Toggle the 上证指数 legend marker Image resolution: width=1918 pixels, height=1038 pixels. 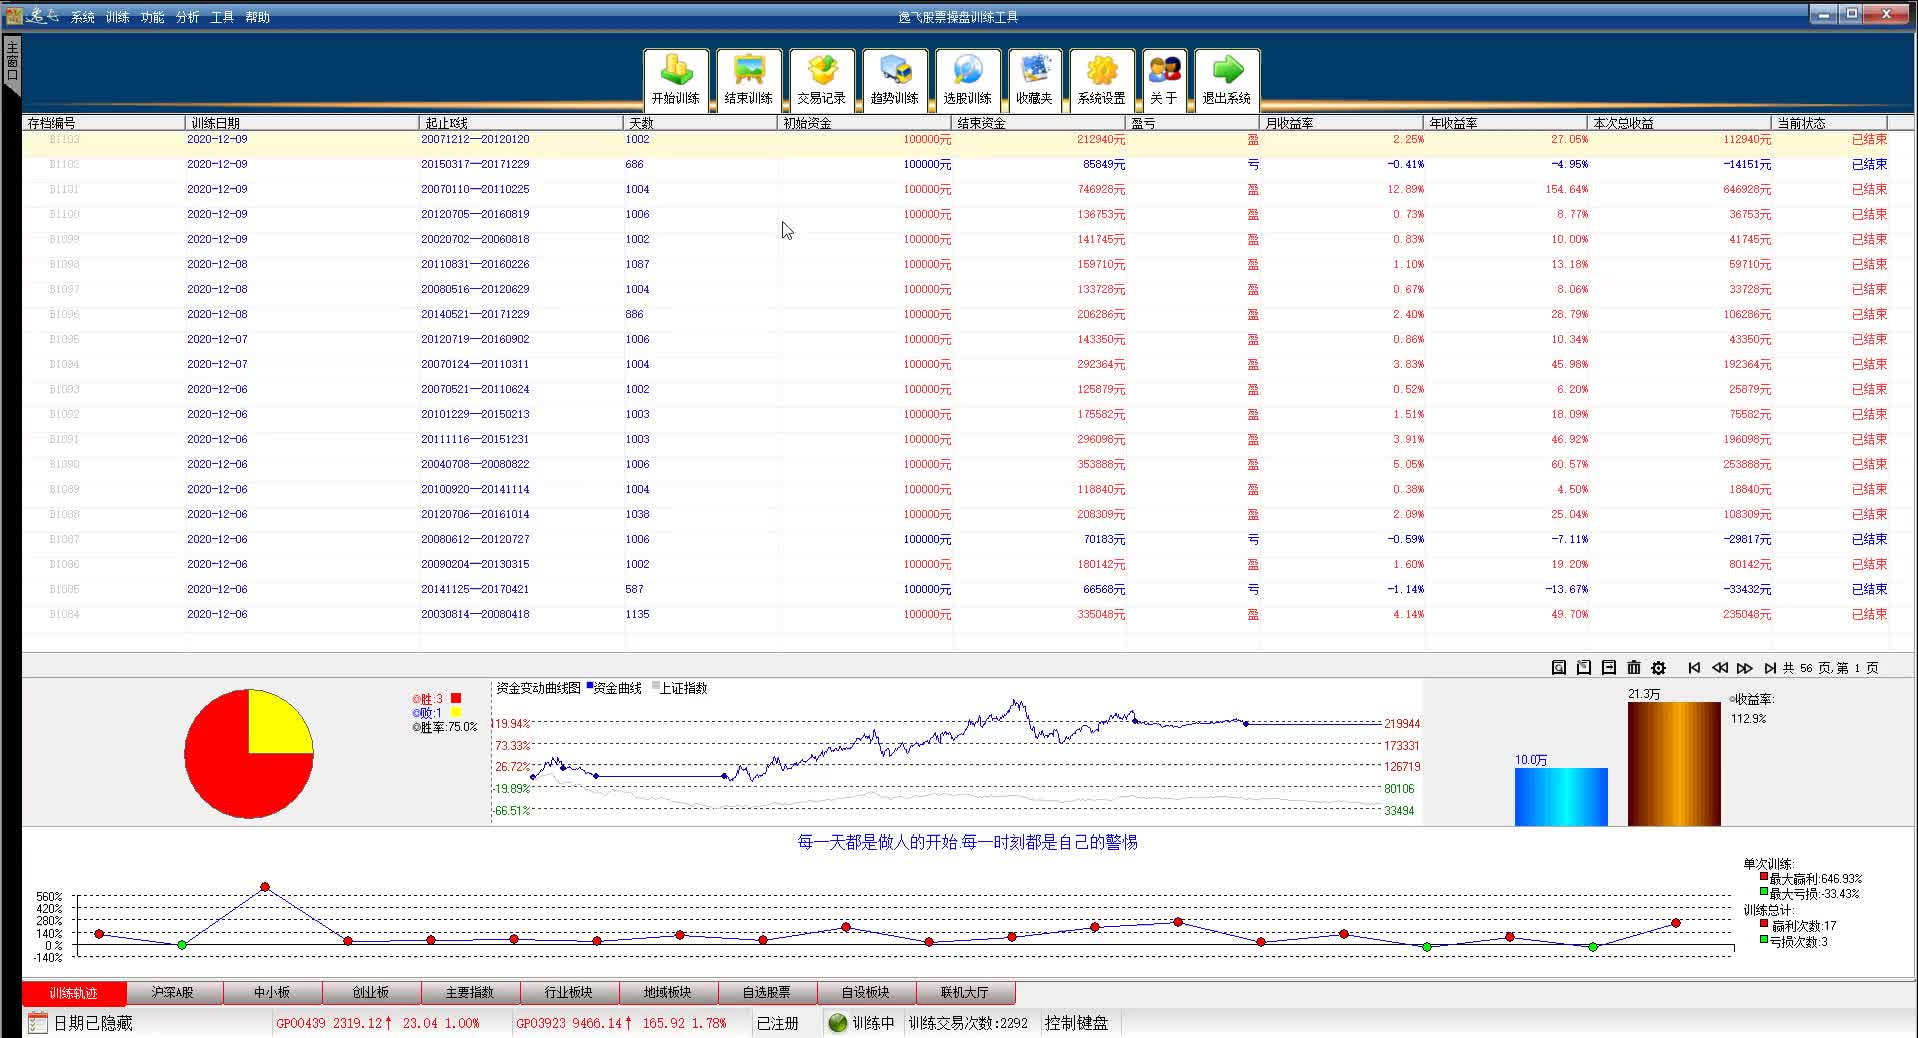click(x=656, y=686)
